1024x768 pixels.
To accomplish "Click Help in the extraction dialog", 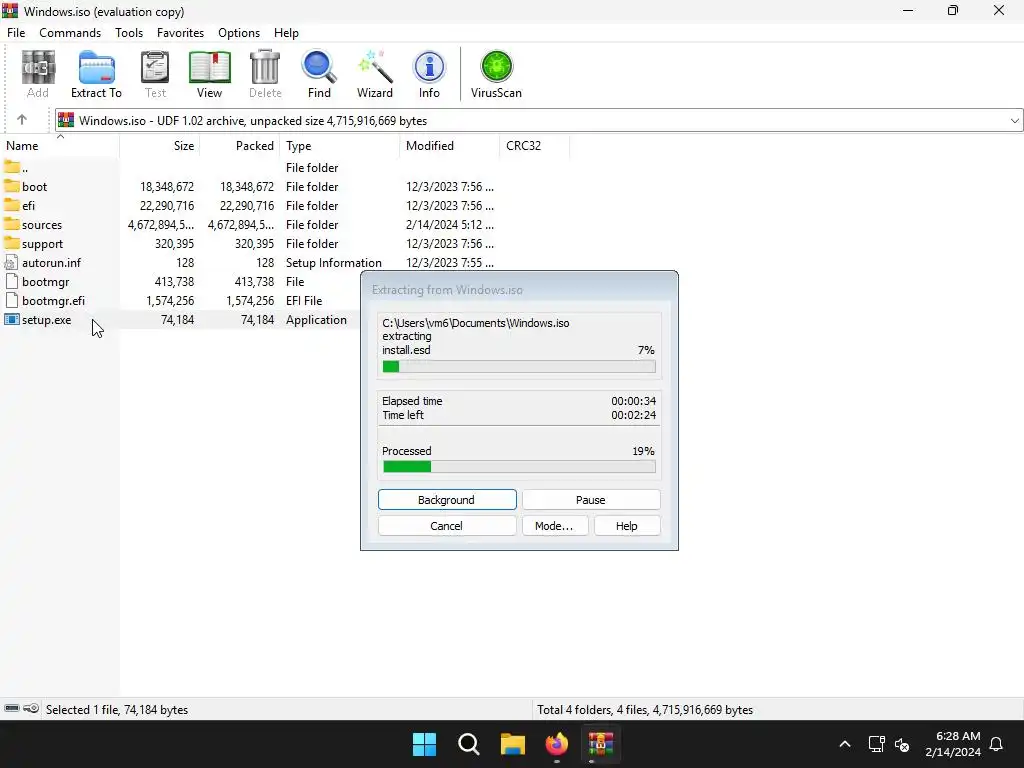I will click(x=627, y=526).
